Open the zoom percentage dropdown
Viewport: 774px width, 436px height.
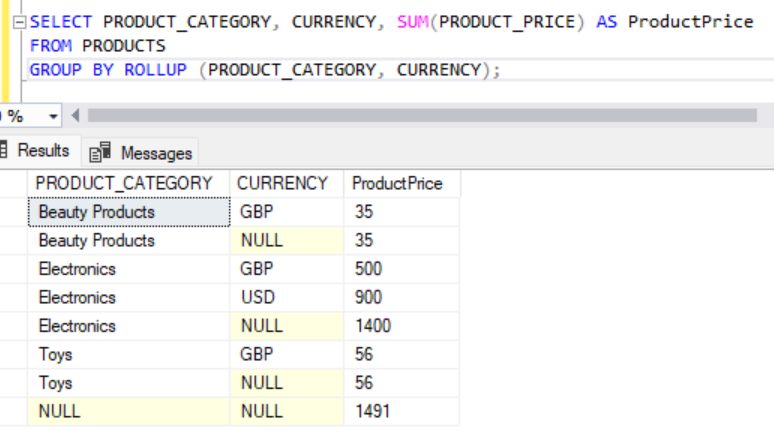[x=52, y=116]
